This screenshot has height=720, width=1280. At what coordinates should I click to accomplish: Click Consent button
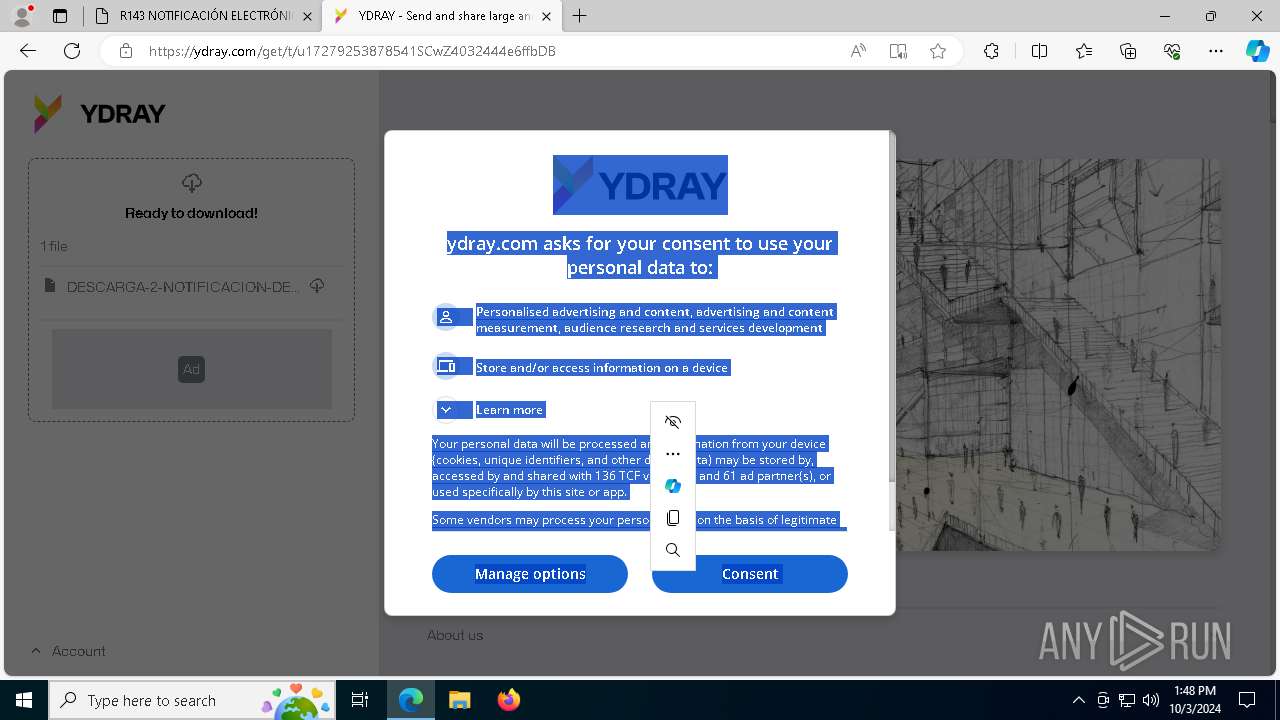750,574
